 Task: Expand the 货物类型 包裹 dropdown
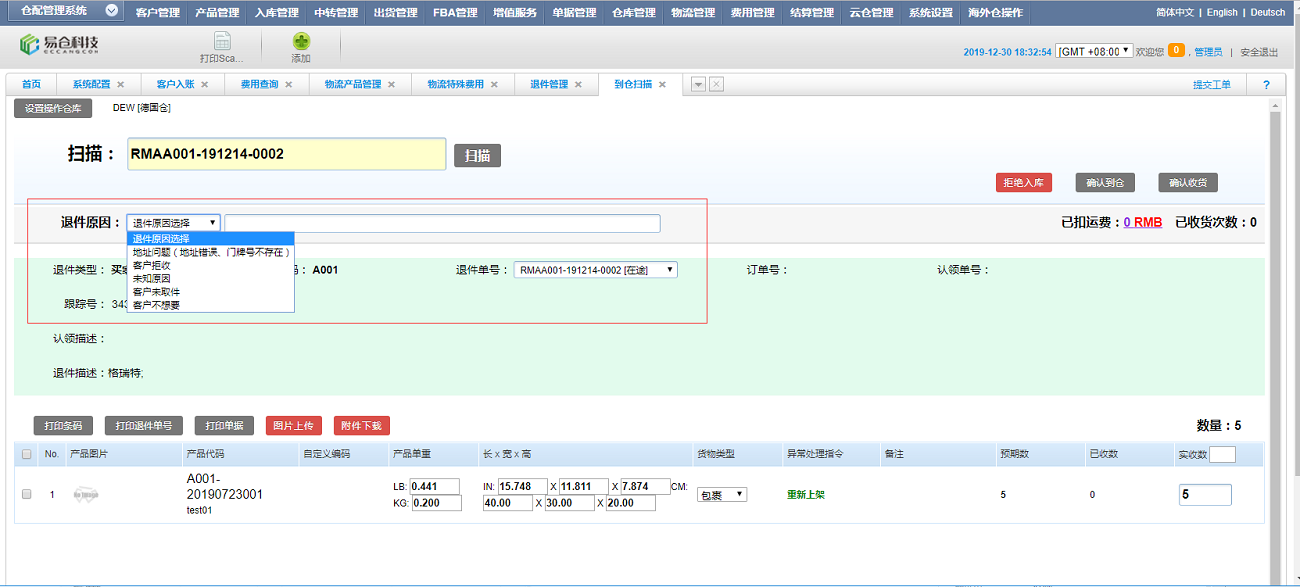pos(721,494)
